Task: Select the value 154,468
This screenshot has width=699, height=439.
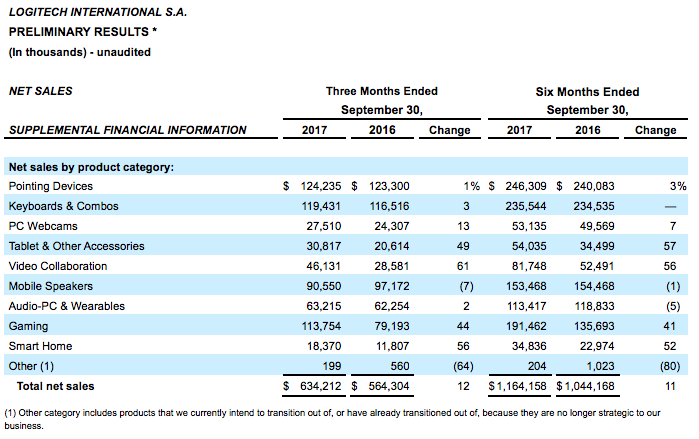Action: 594,286
